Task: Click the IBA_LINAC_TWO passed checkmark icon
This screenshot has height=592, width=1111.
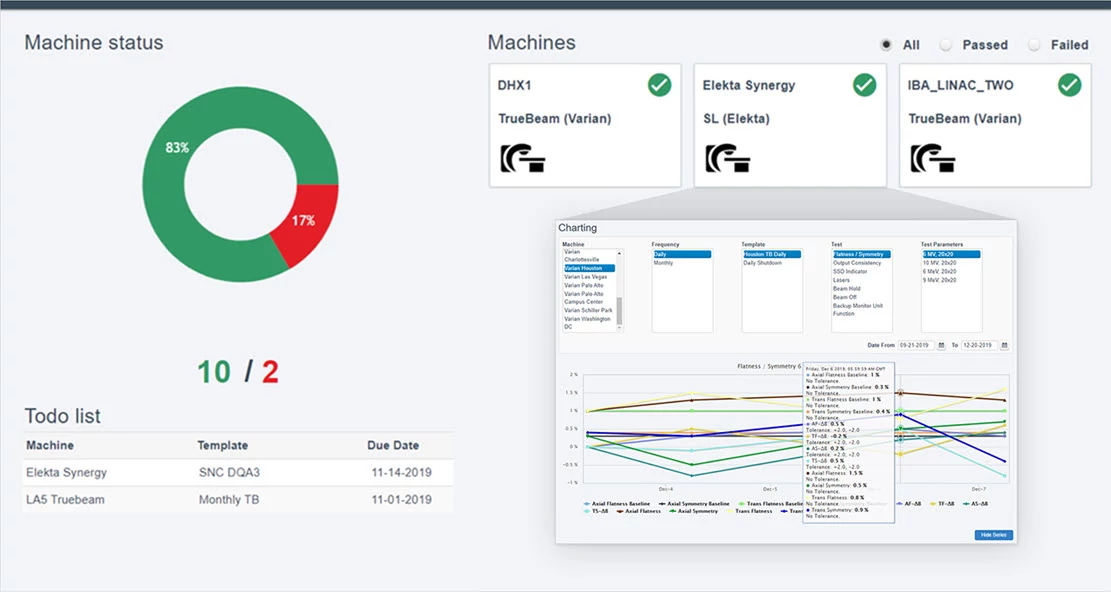Action: coord(1069,85)
